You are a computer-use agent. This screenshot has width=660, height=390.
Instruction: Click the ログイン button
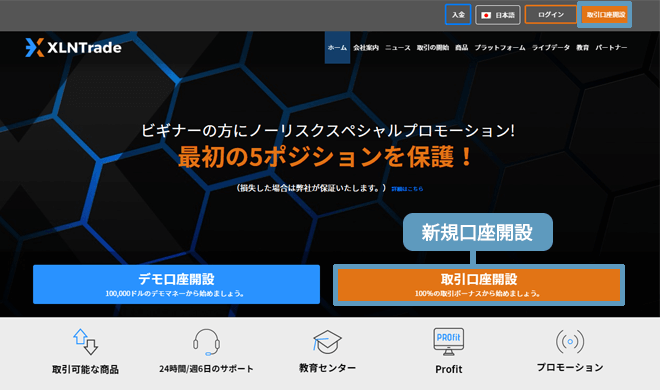click(551, 15)
